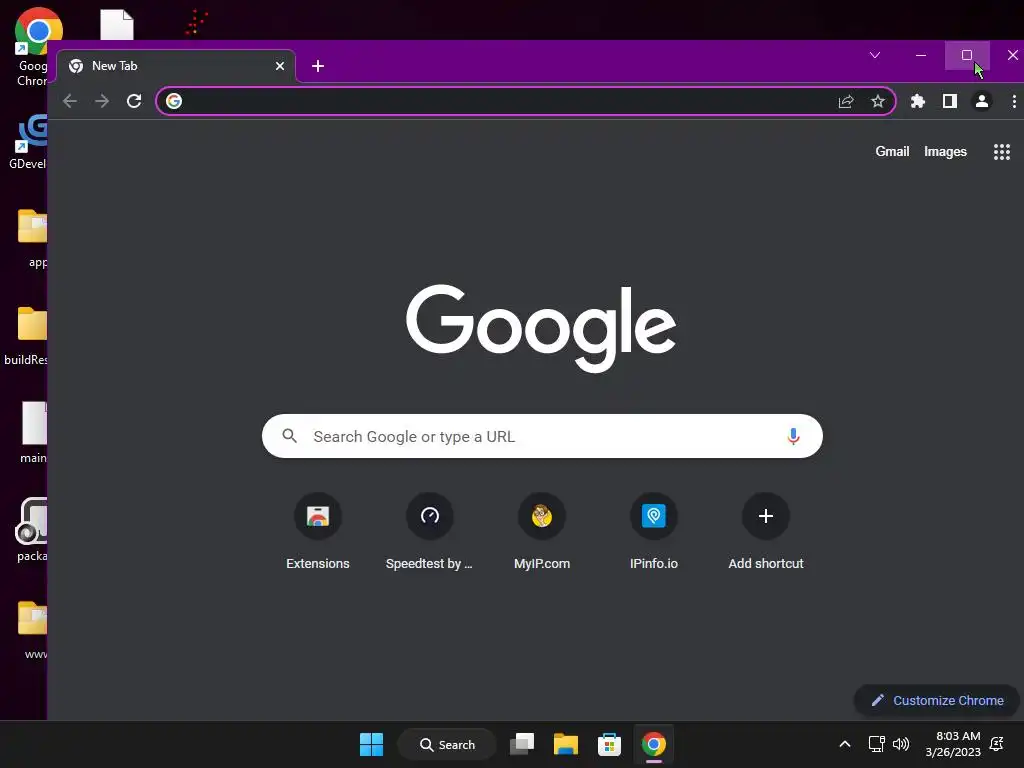Minimize the Chrome window

[x=921, y=55]
